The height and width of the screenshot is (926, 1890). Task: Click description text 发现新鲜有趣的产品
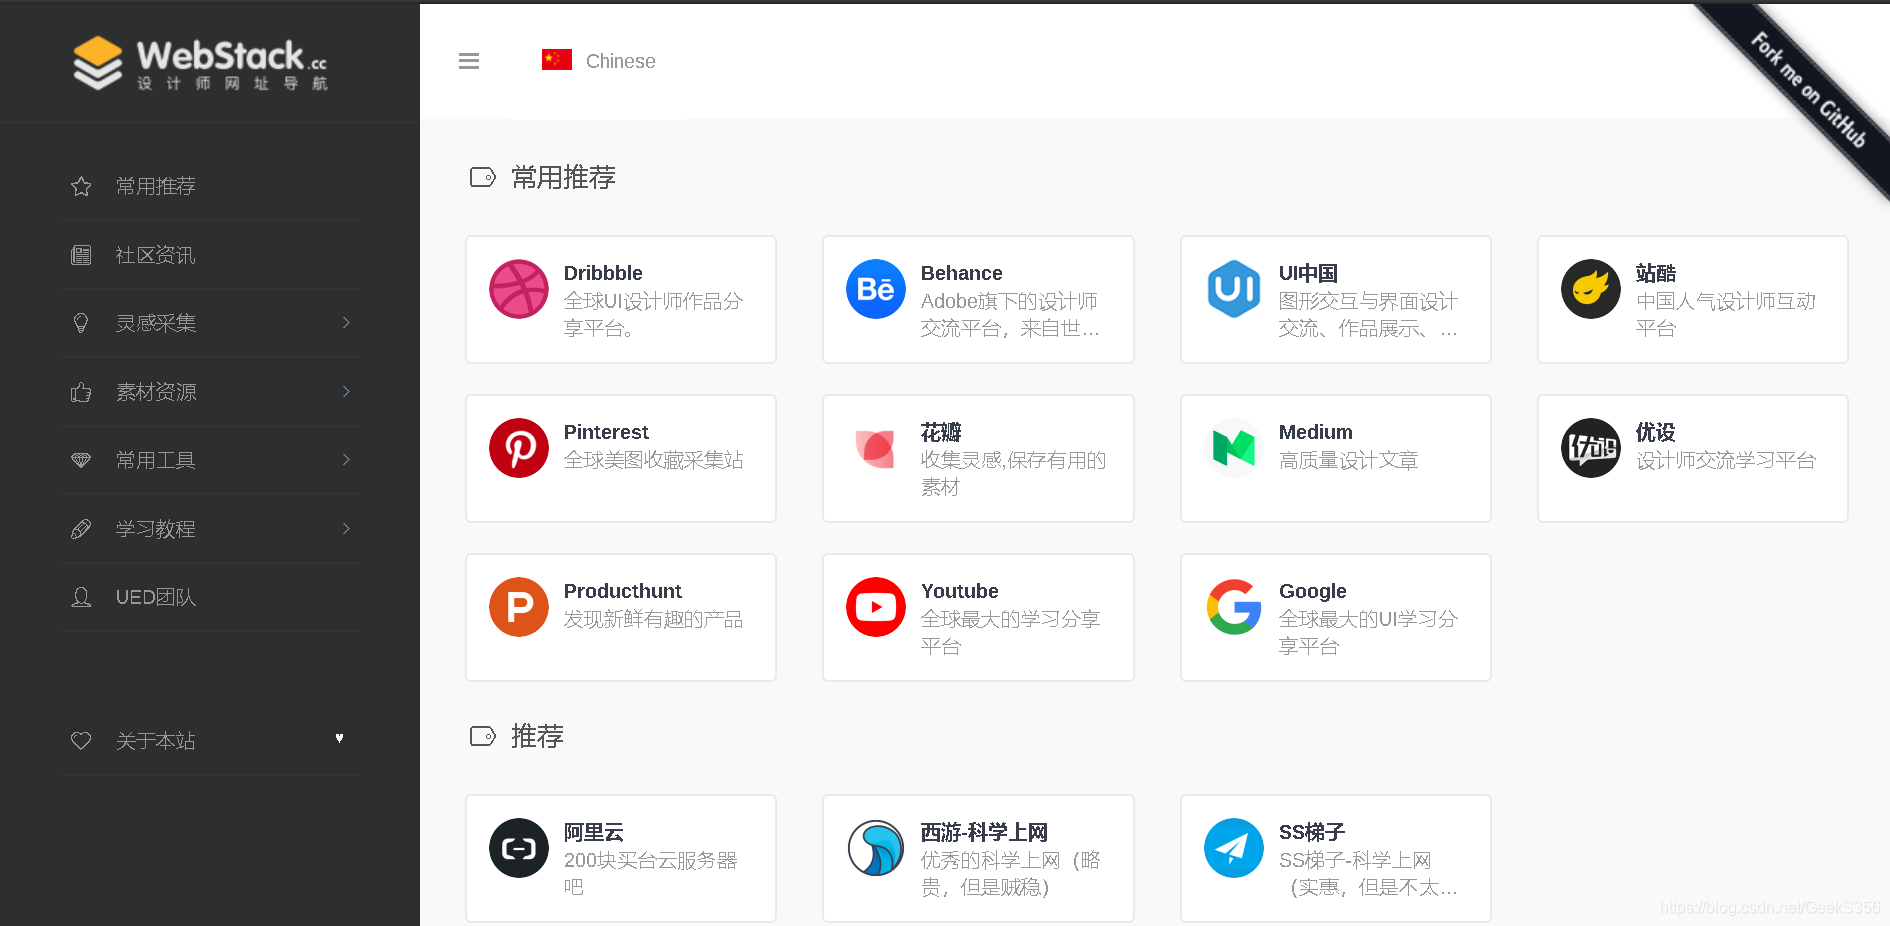click(x=653, y=619)
